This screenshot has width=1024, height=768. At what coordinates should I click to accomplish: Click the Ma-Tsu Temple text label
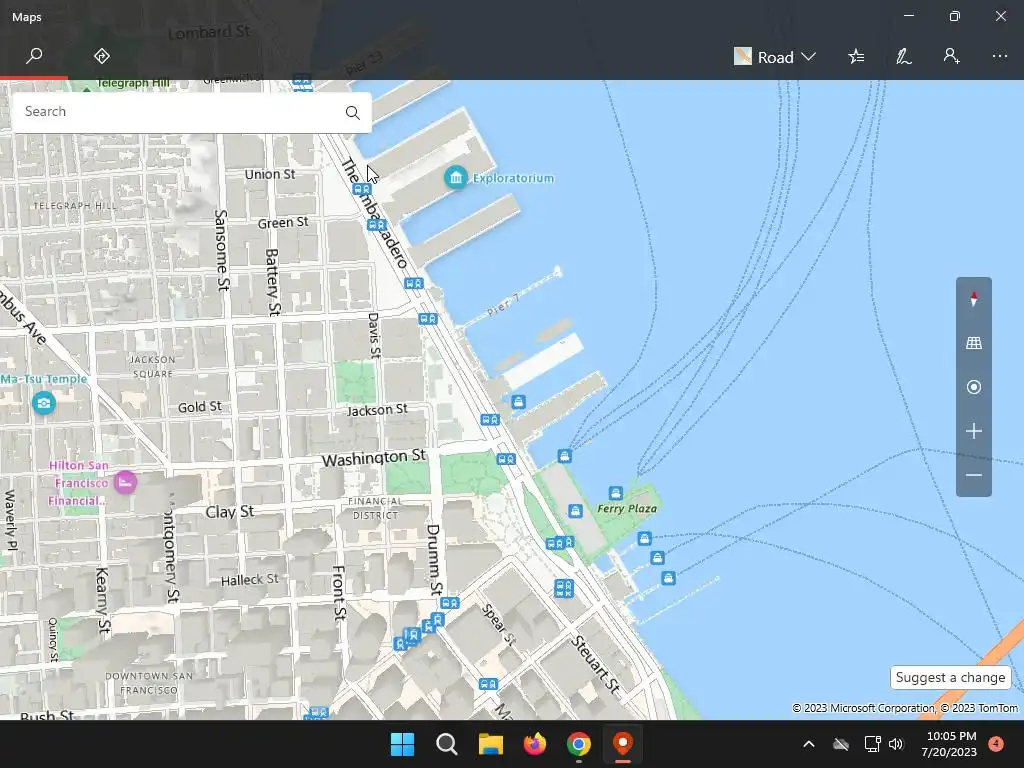(x=44, y=379)
